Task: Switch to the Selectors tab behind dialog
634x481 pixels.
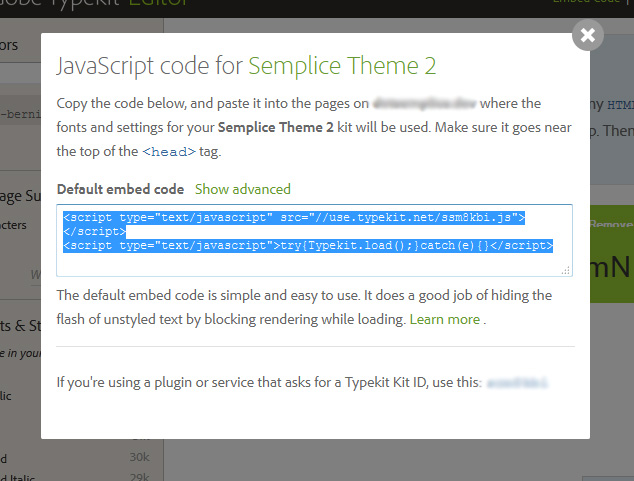Action: pos(12,45)
